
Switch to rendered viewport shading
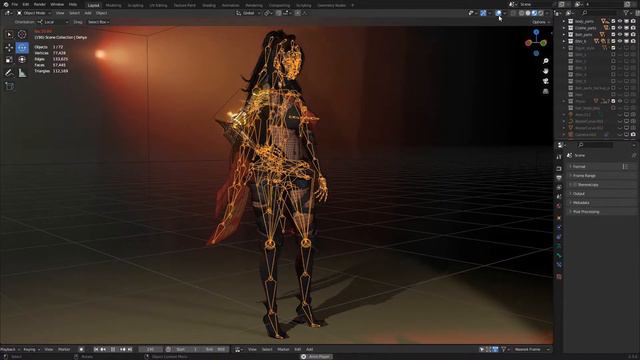[540, 13]
